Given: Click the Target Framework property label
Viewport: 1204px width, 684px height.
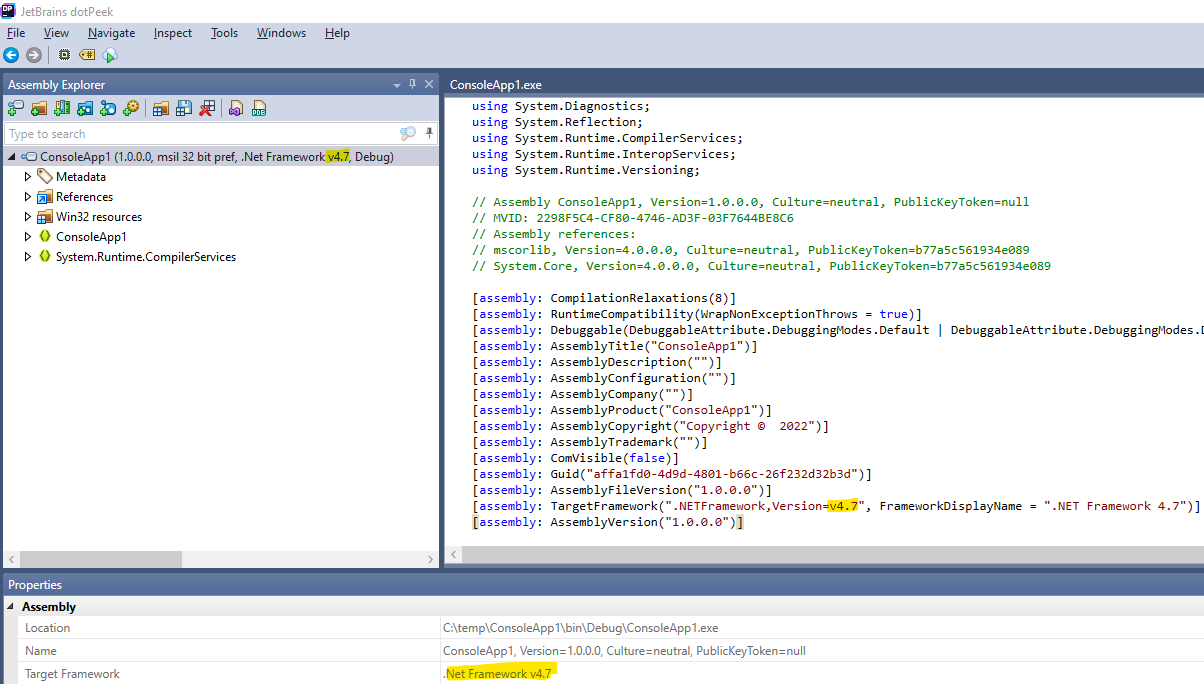Looking at the screenshot, I should click(x=72, y=674).
